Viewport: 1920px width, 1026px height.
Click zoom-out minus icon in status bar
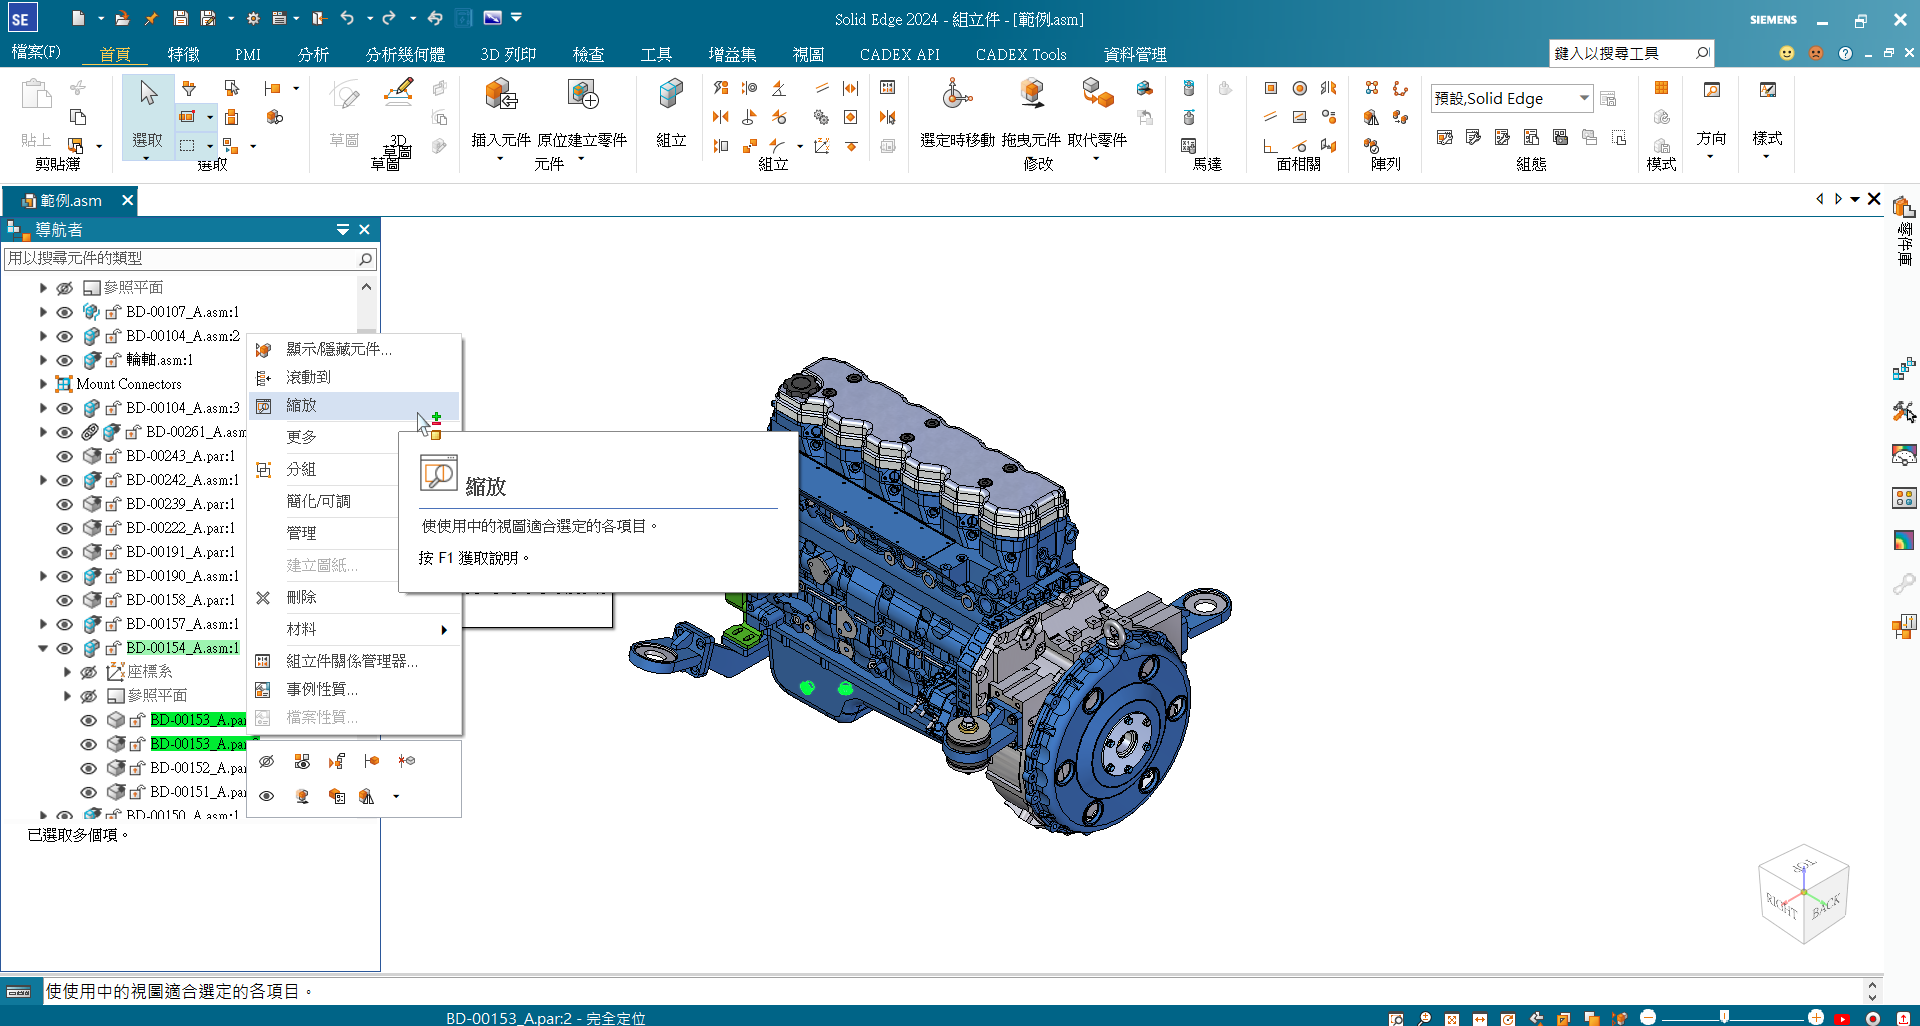[1648, 1017]
